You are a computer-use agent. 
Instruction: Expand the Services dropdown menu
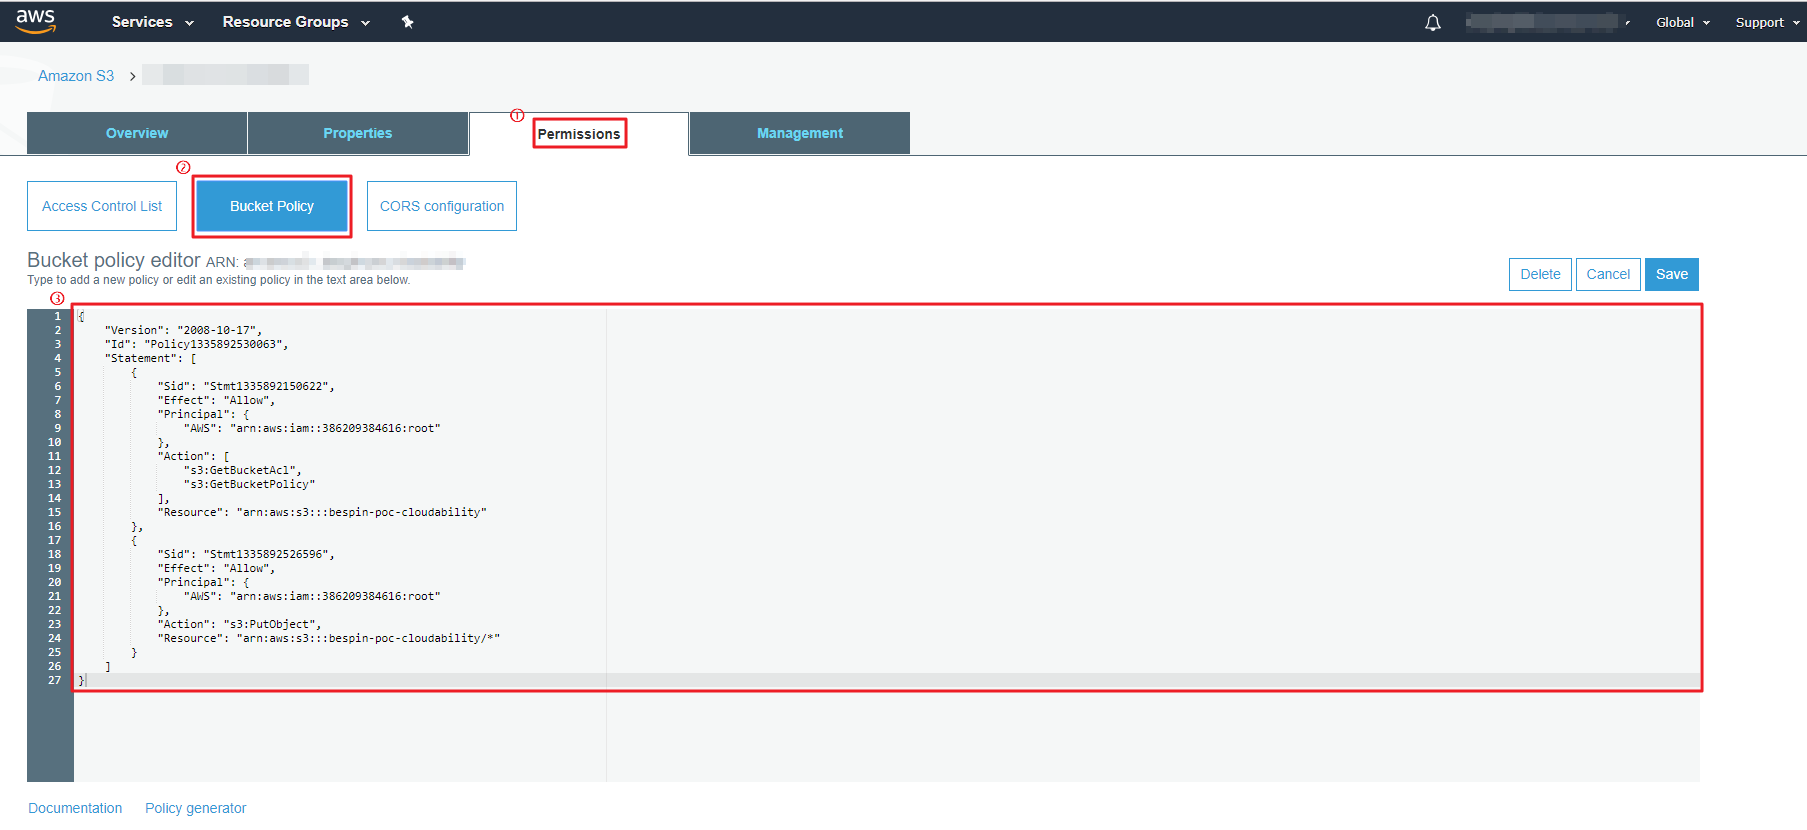(152, 22)
